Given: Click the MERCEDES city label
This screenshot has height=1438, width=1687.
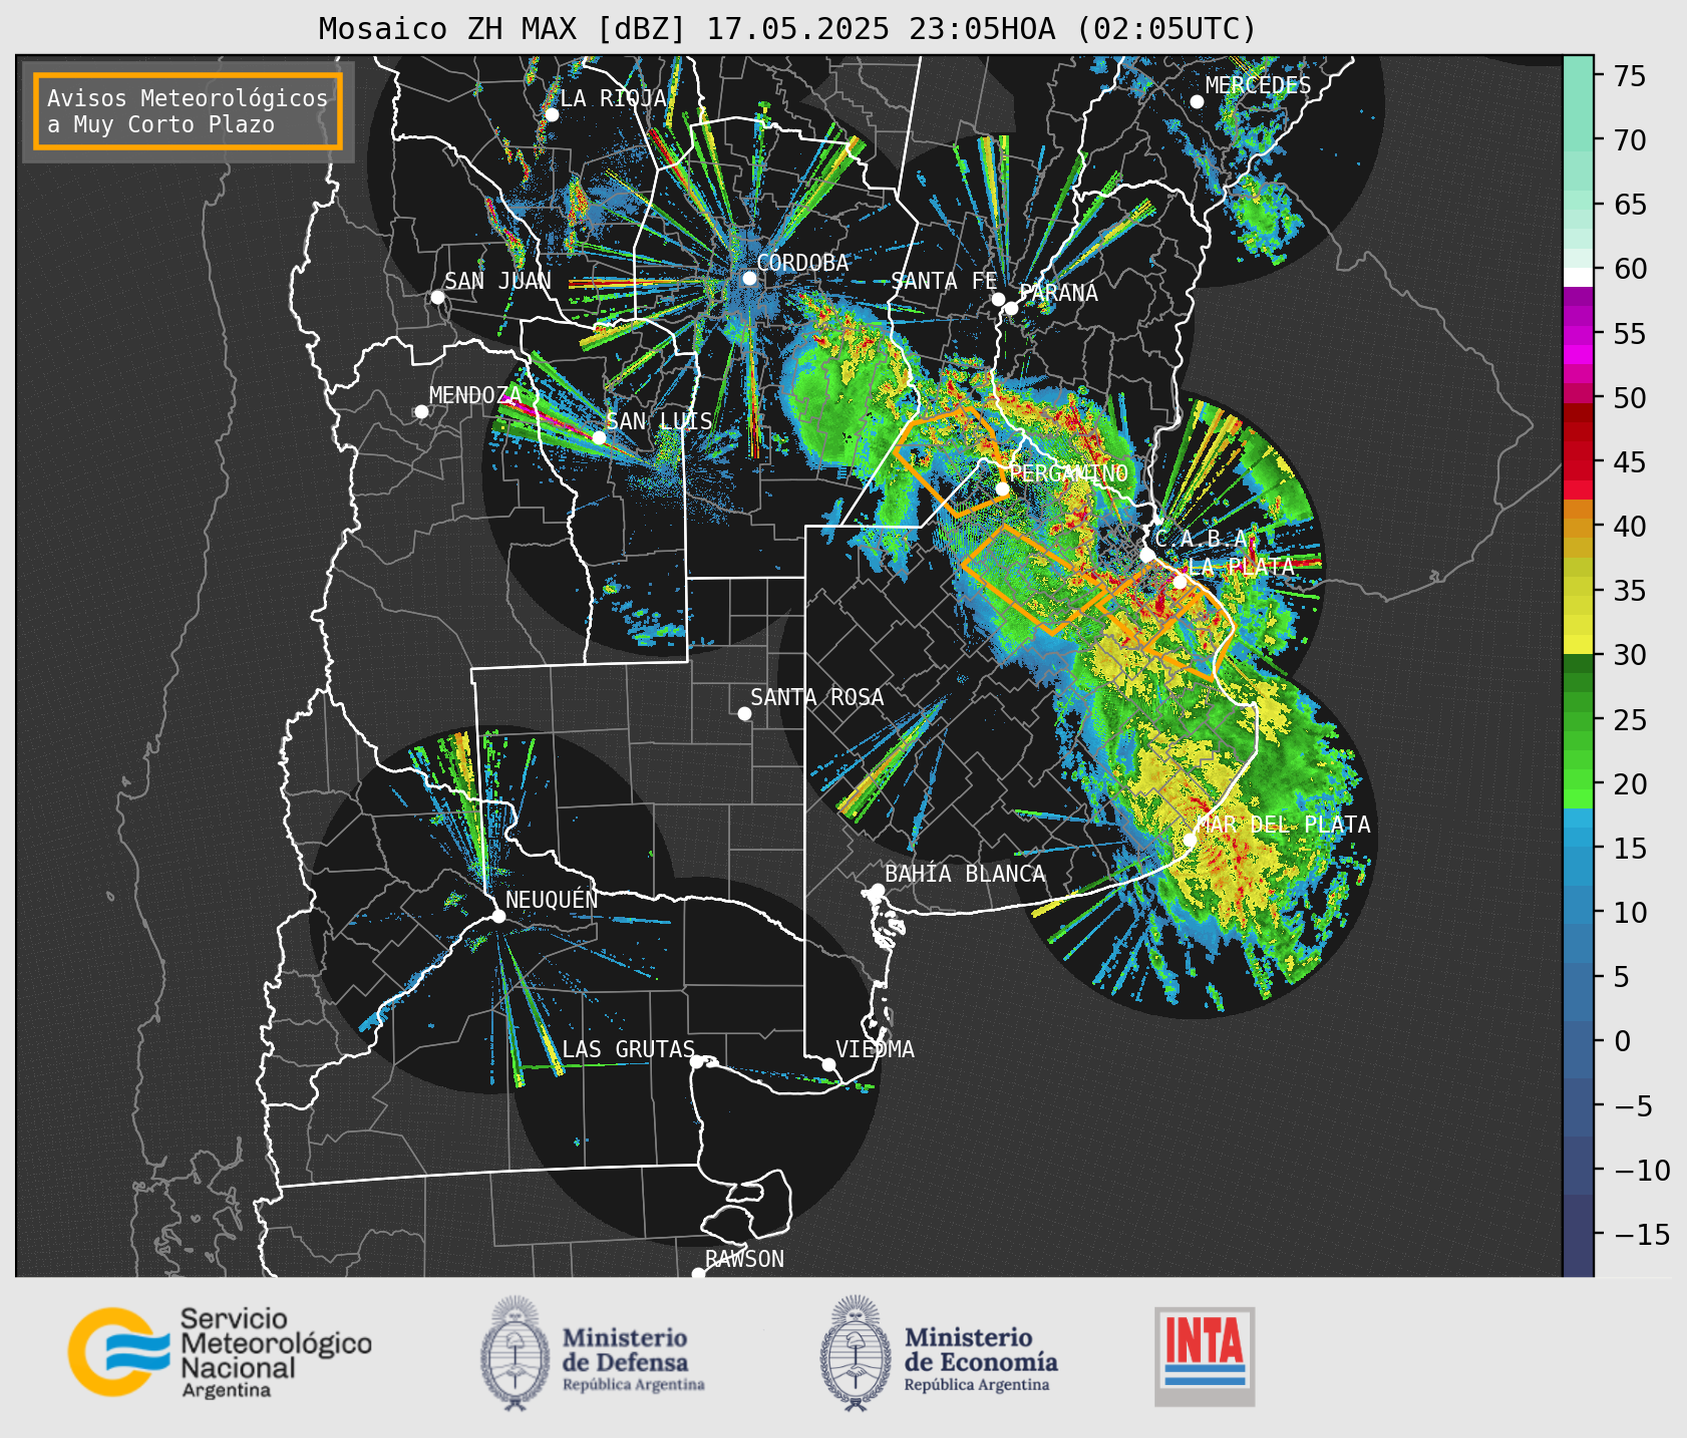Looking at the screenshot, I should click(x=1258, y=86).
